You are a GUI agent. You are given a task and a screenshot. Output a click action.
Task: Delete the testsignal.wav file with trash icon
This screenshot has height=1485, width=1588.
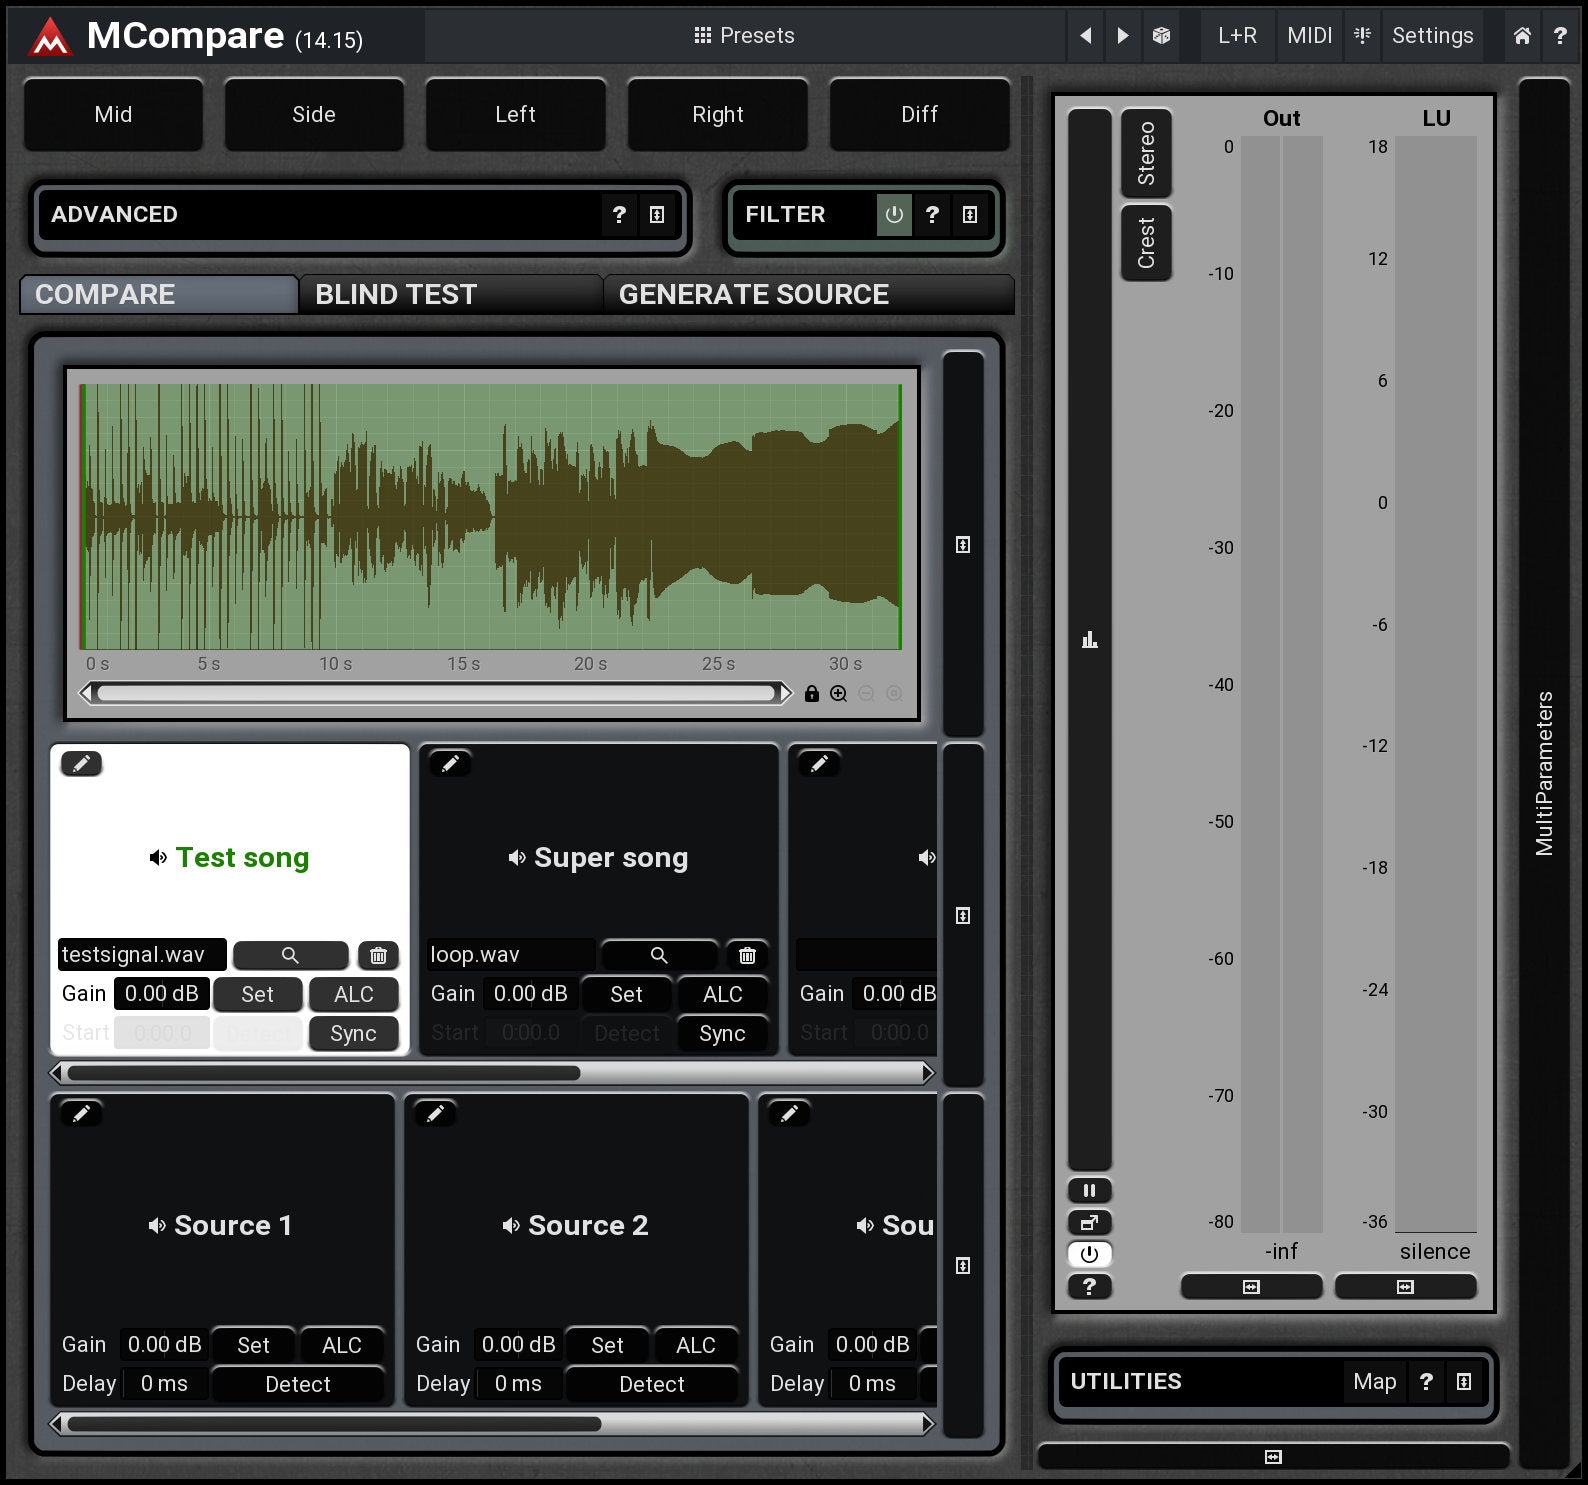click(378, 955)
